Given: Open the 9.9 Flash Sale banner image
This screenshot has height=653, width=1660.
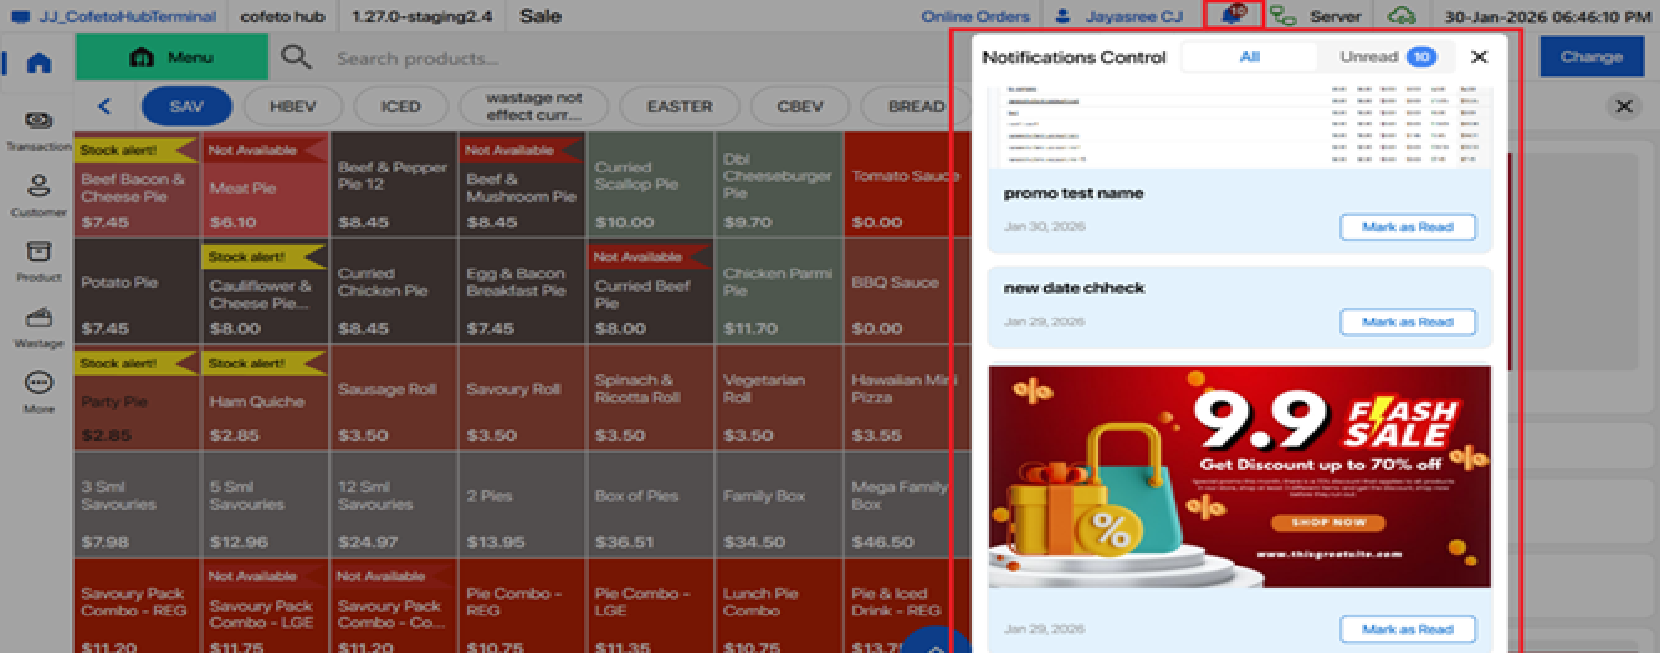Looking at the screenshot, I should click(1239, 476).
